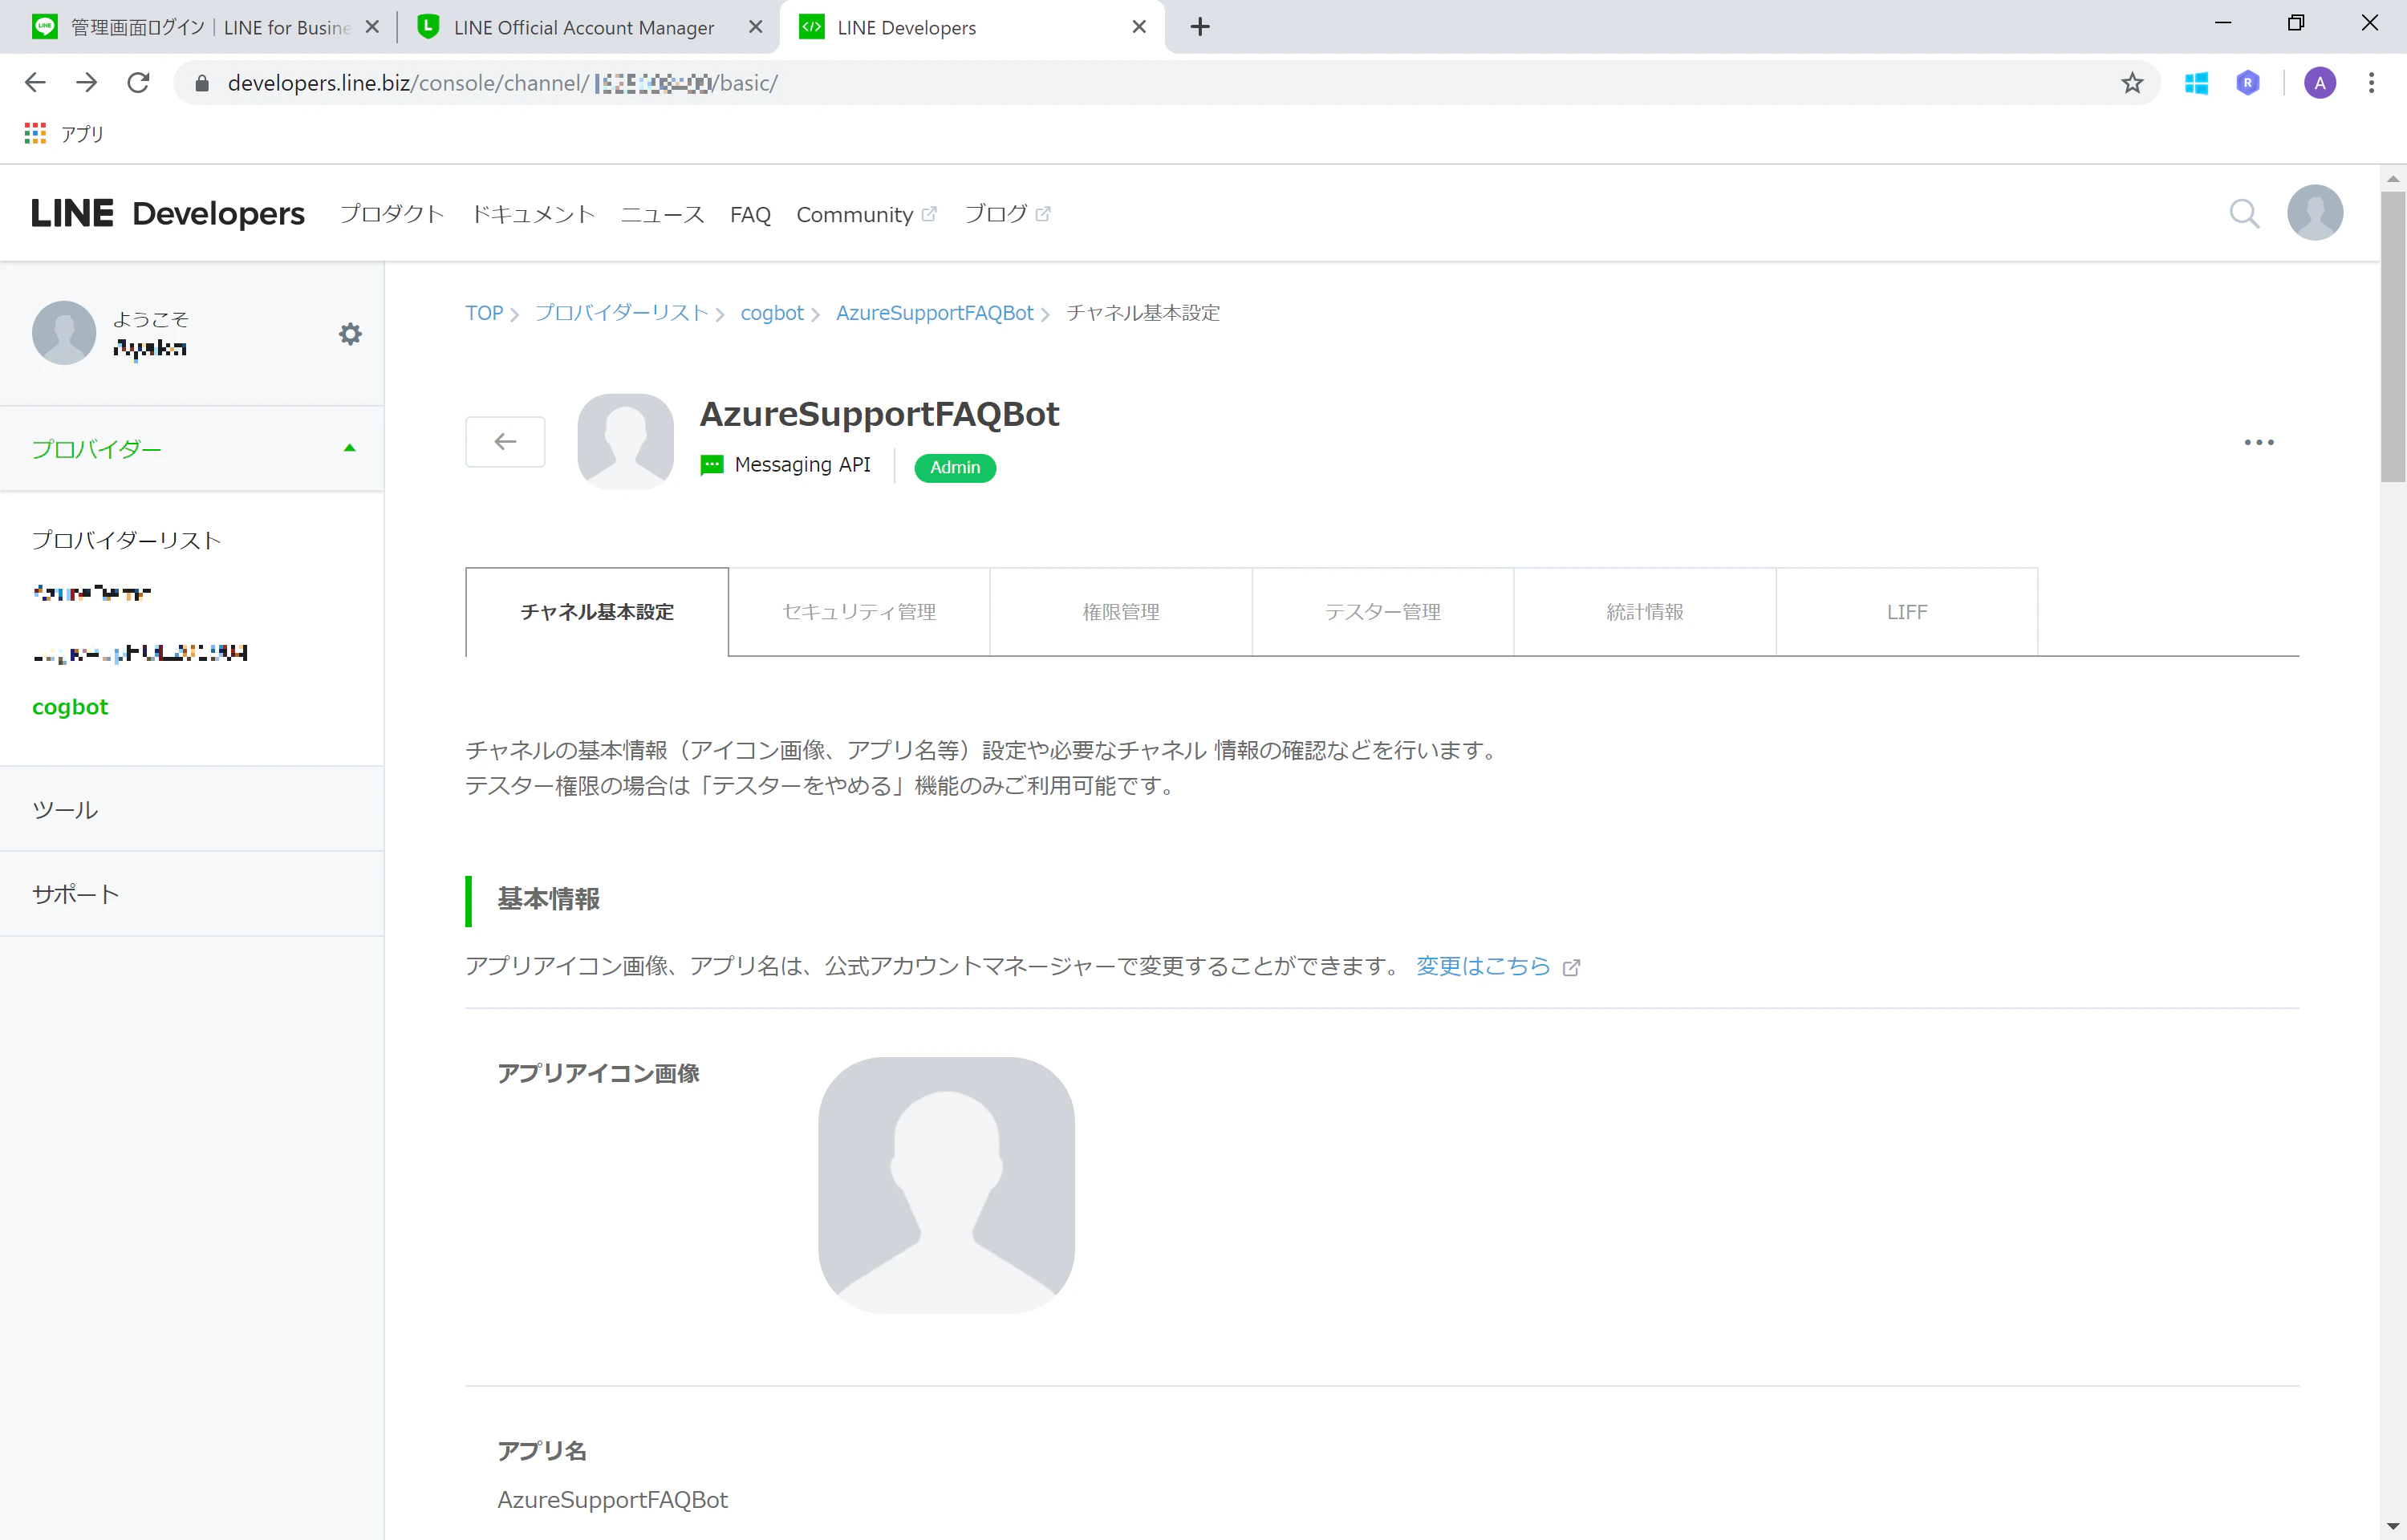Open the three-dot more options menu
Viewport: 2407px width, 1540px height.
(2259, 442)
